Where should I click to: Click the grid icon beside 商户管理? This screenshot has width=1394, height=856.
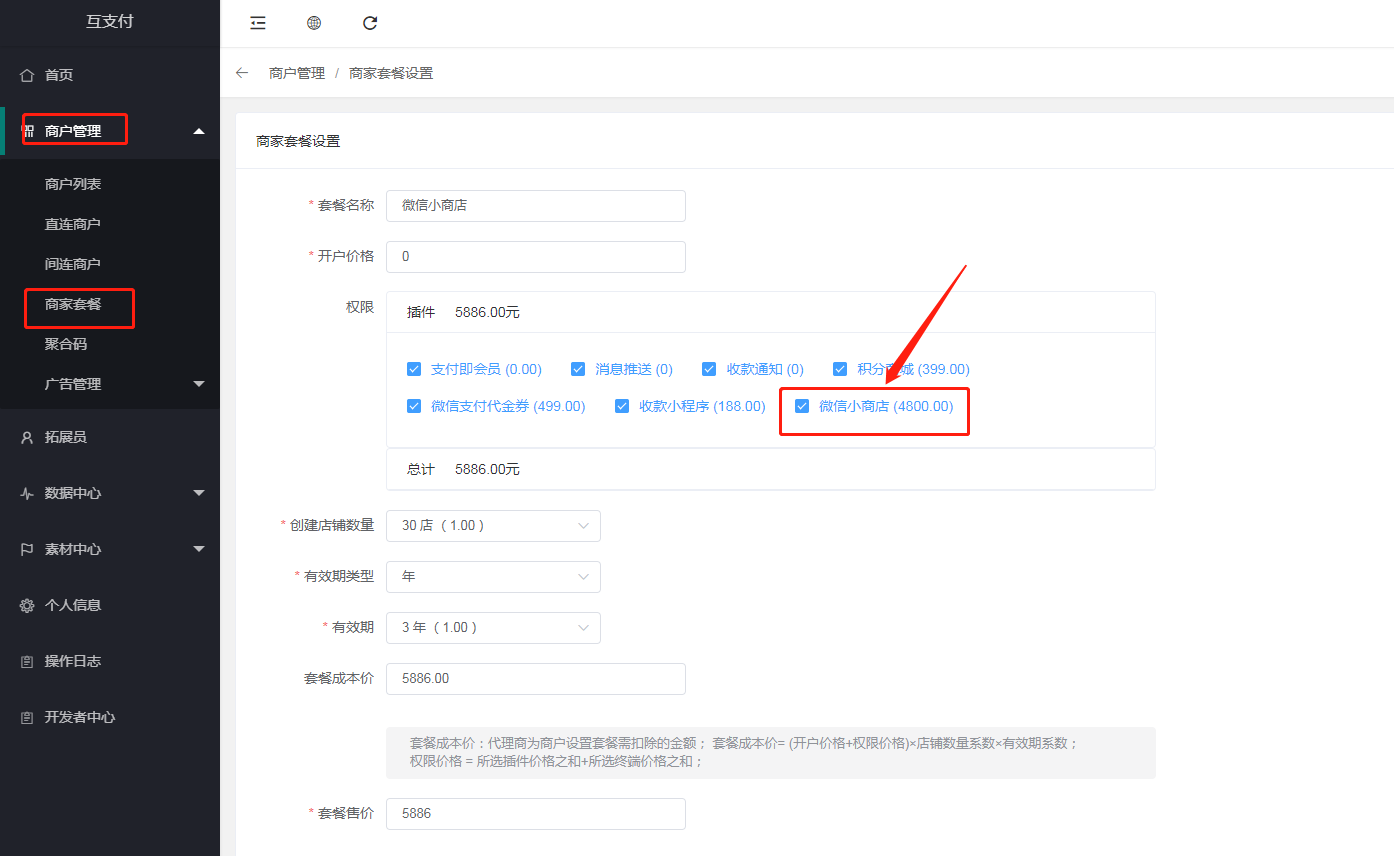(x=28, y=131)
